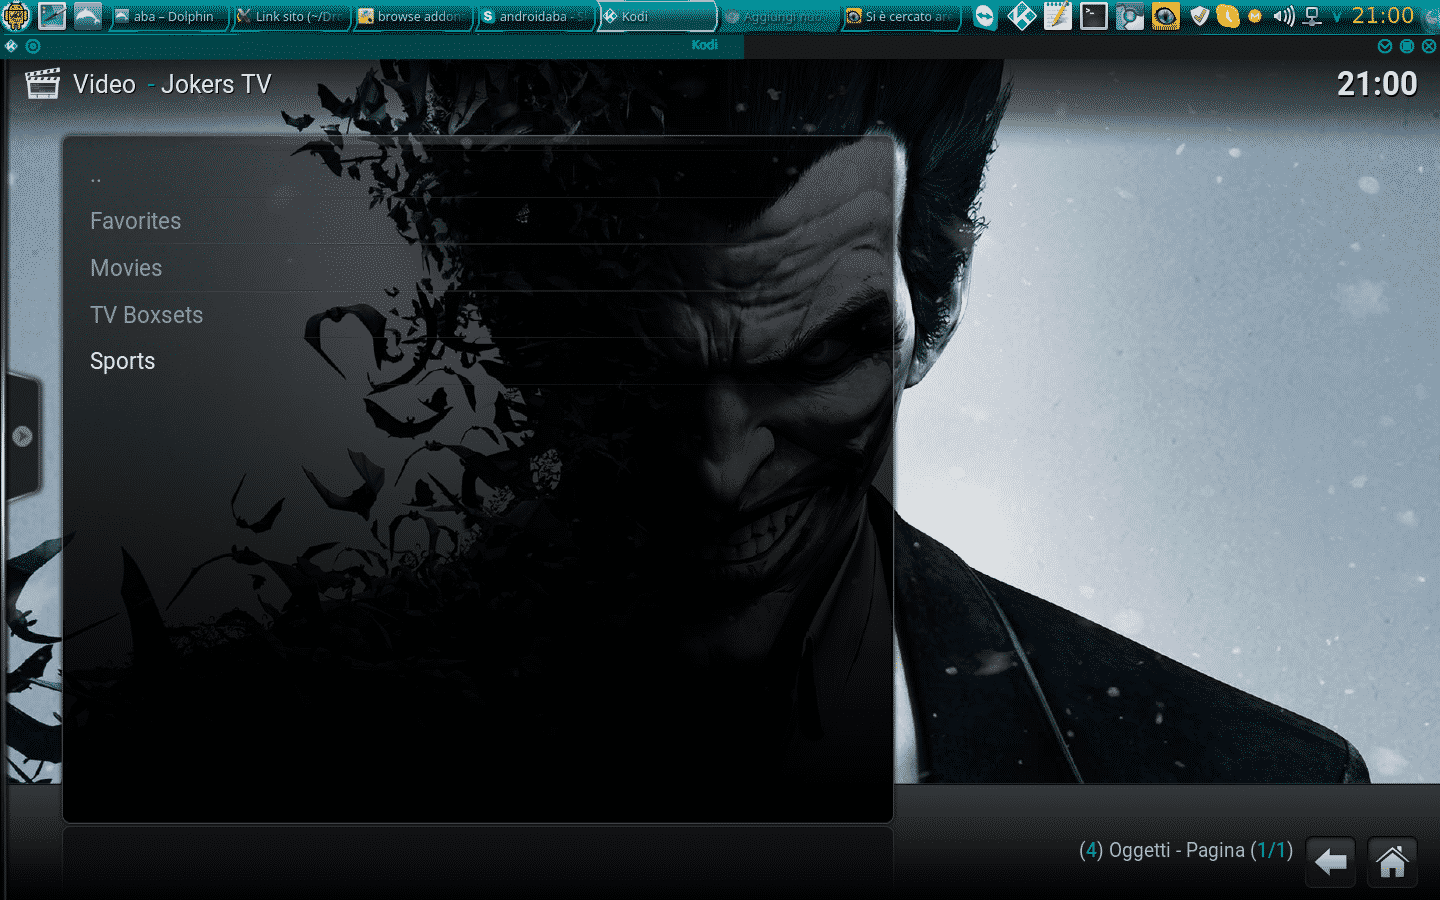Click the volume speaker tray icon
The width and height of the screenshot is (1440, 900).
coord(1283,16)
